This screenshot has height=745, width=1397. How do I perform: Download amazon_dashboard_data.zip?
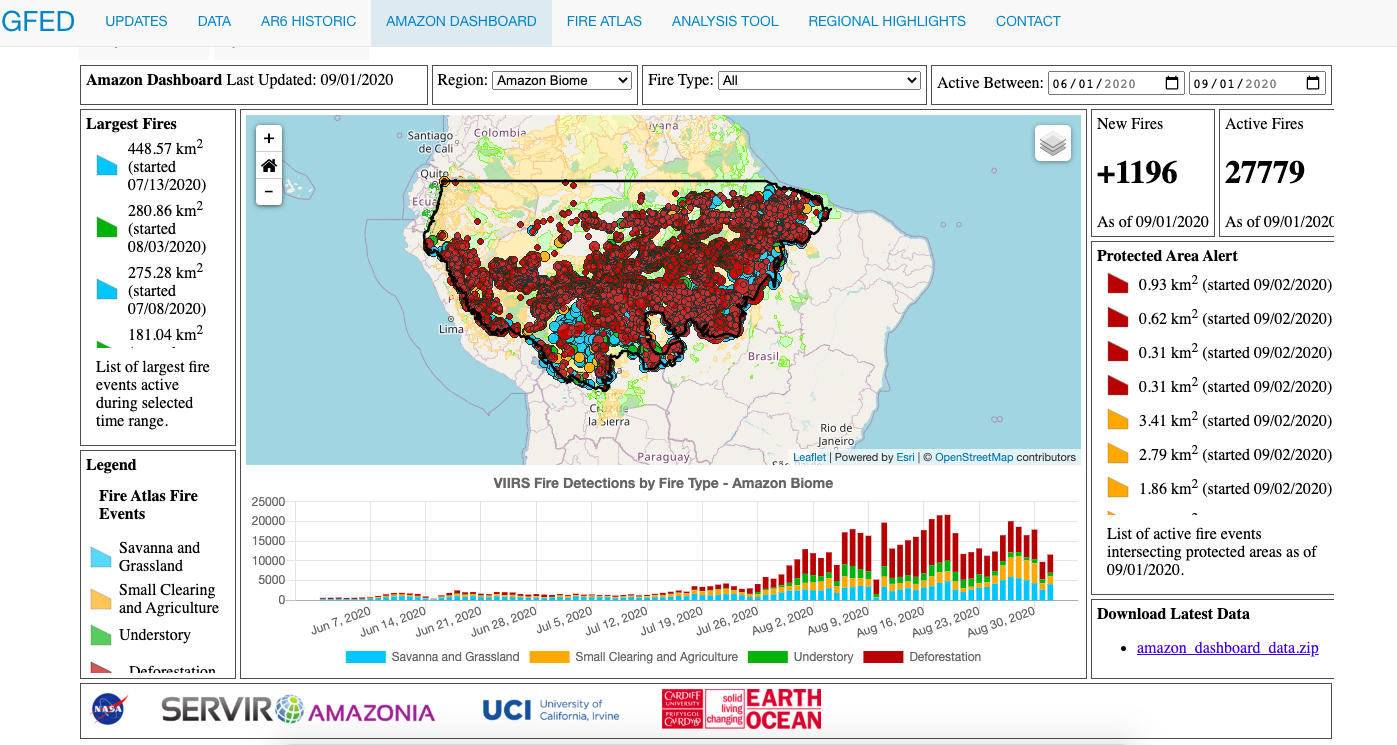point(1227,647)
